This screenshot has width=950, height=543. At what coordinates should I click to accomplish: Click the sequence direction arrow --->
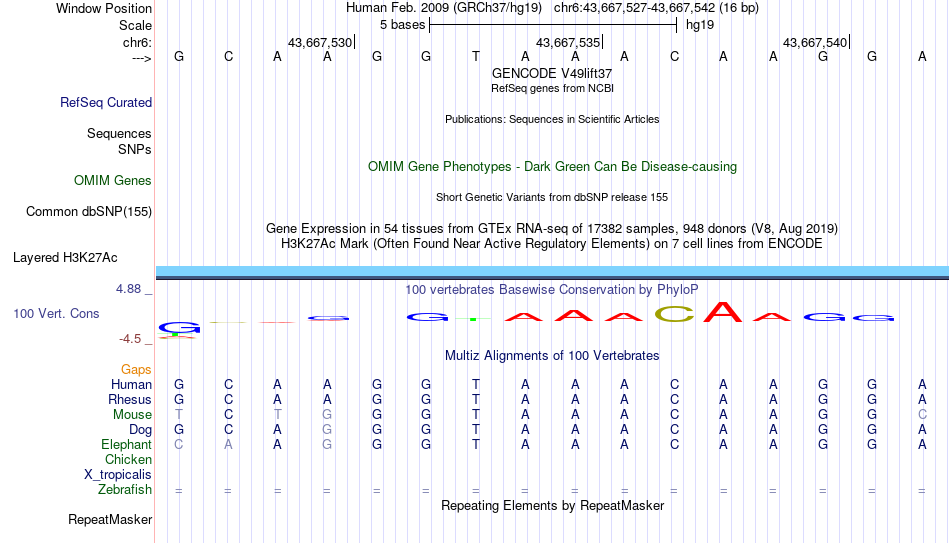pos(141,58)
